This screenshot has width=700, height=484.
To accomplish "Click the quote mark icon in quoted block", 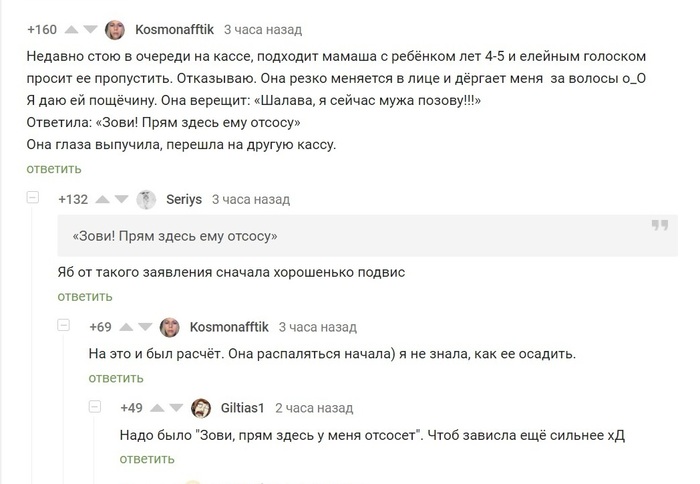I will tap(659, 225).
